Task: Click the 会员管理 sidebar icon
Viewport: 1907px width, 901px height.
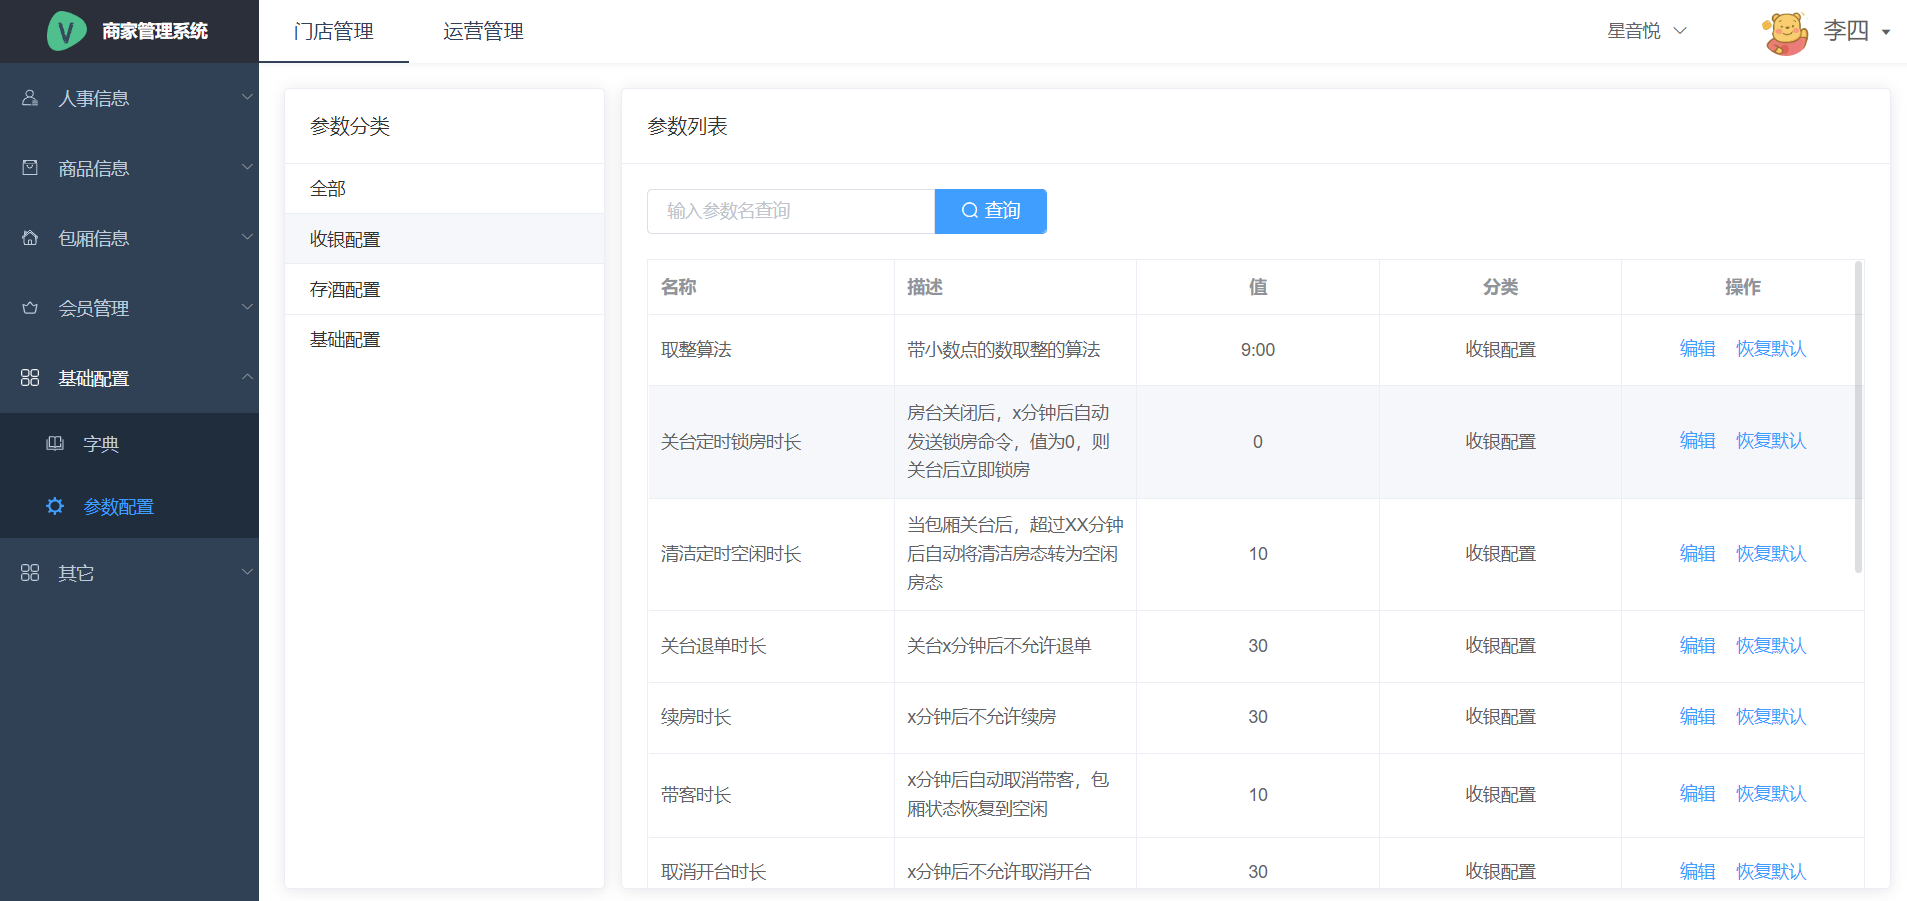Action: coord(30,308)
